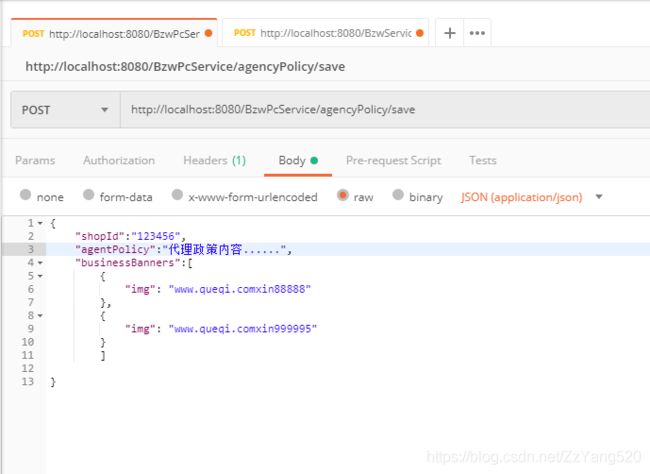
Task: Open the Tests tab
Action: coord(483,160)
